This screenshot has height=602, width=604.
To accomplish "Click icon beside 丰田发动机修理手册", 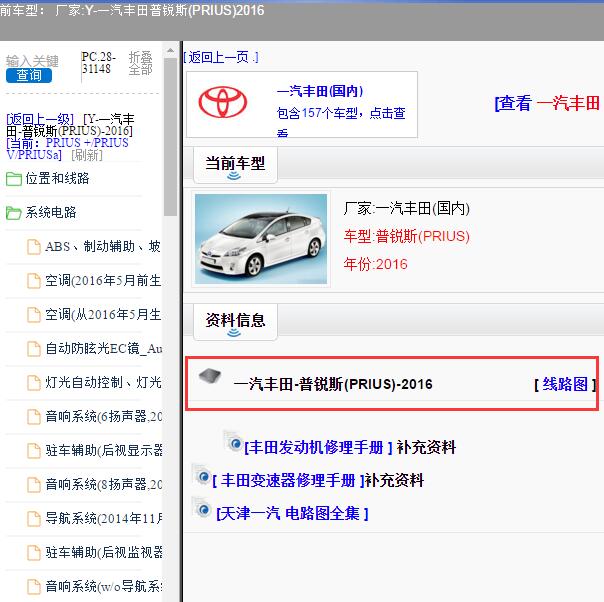I will [x=233, y=442].
